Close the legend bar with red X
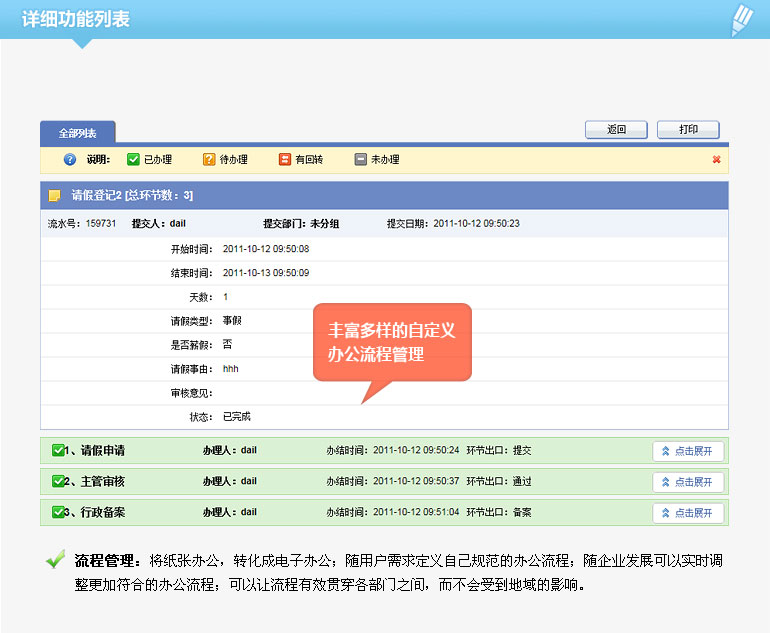Image resolution: width=770 pixels, height=633 pixels. pyautogui.click(x=716, y=160)
